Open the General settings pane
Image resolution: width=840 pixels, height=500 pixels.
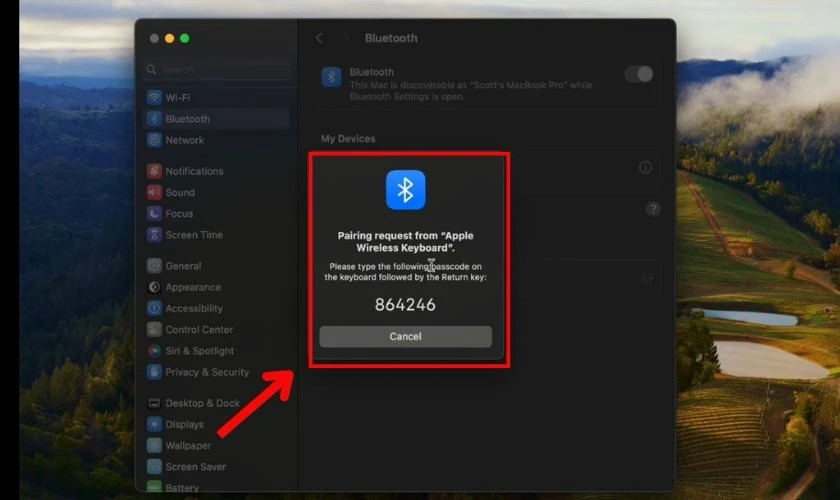[183, 266]
